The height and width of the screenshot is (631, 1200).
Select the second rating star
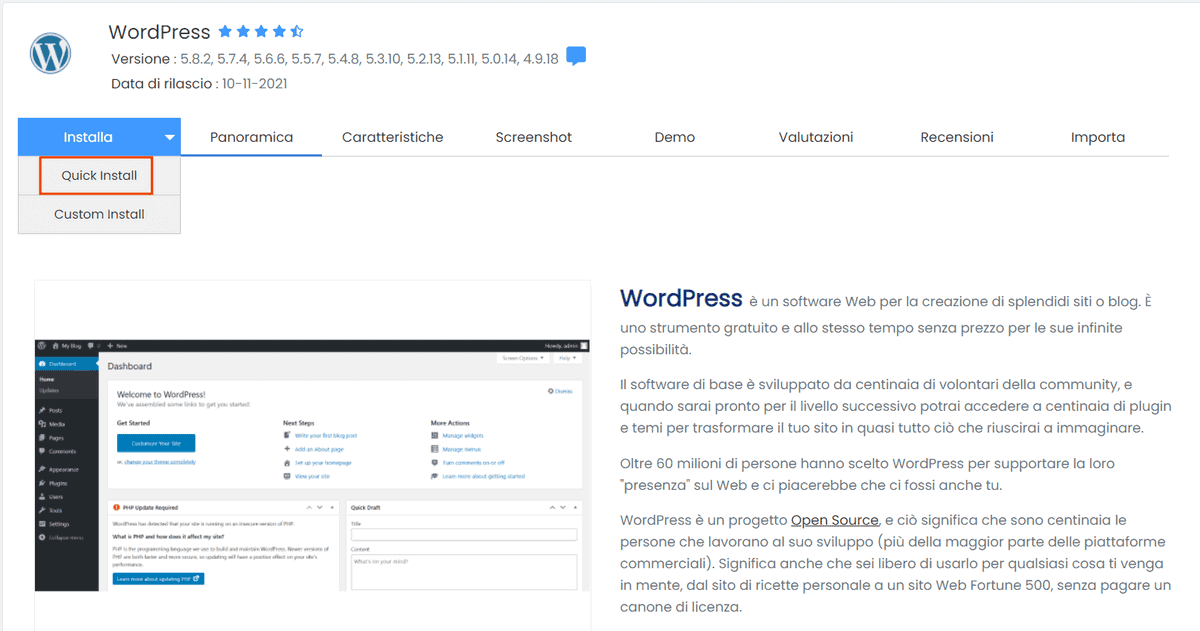pyautogui.click(x=243, y=31)
